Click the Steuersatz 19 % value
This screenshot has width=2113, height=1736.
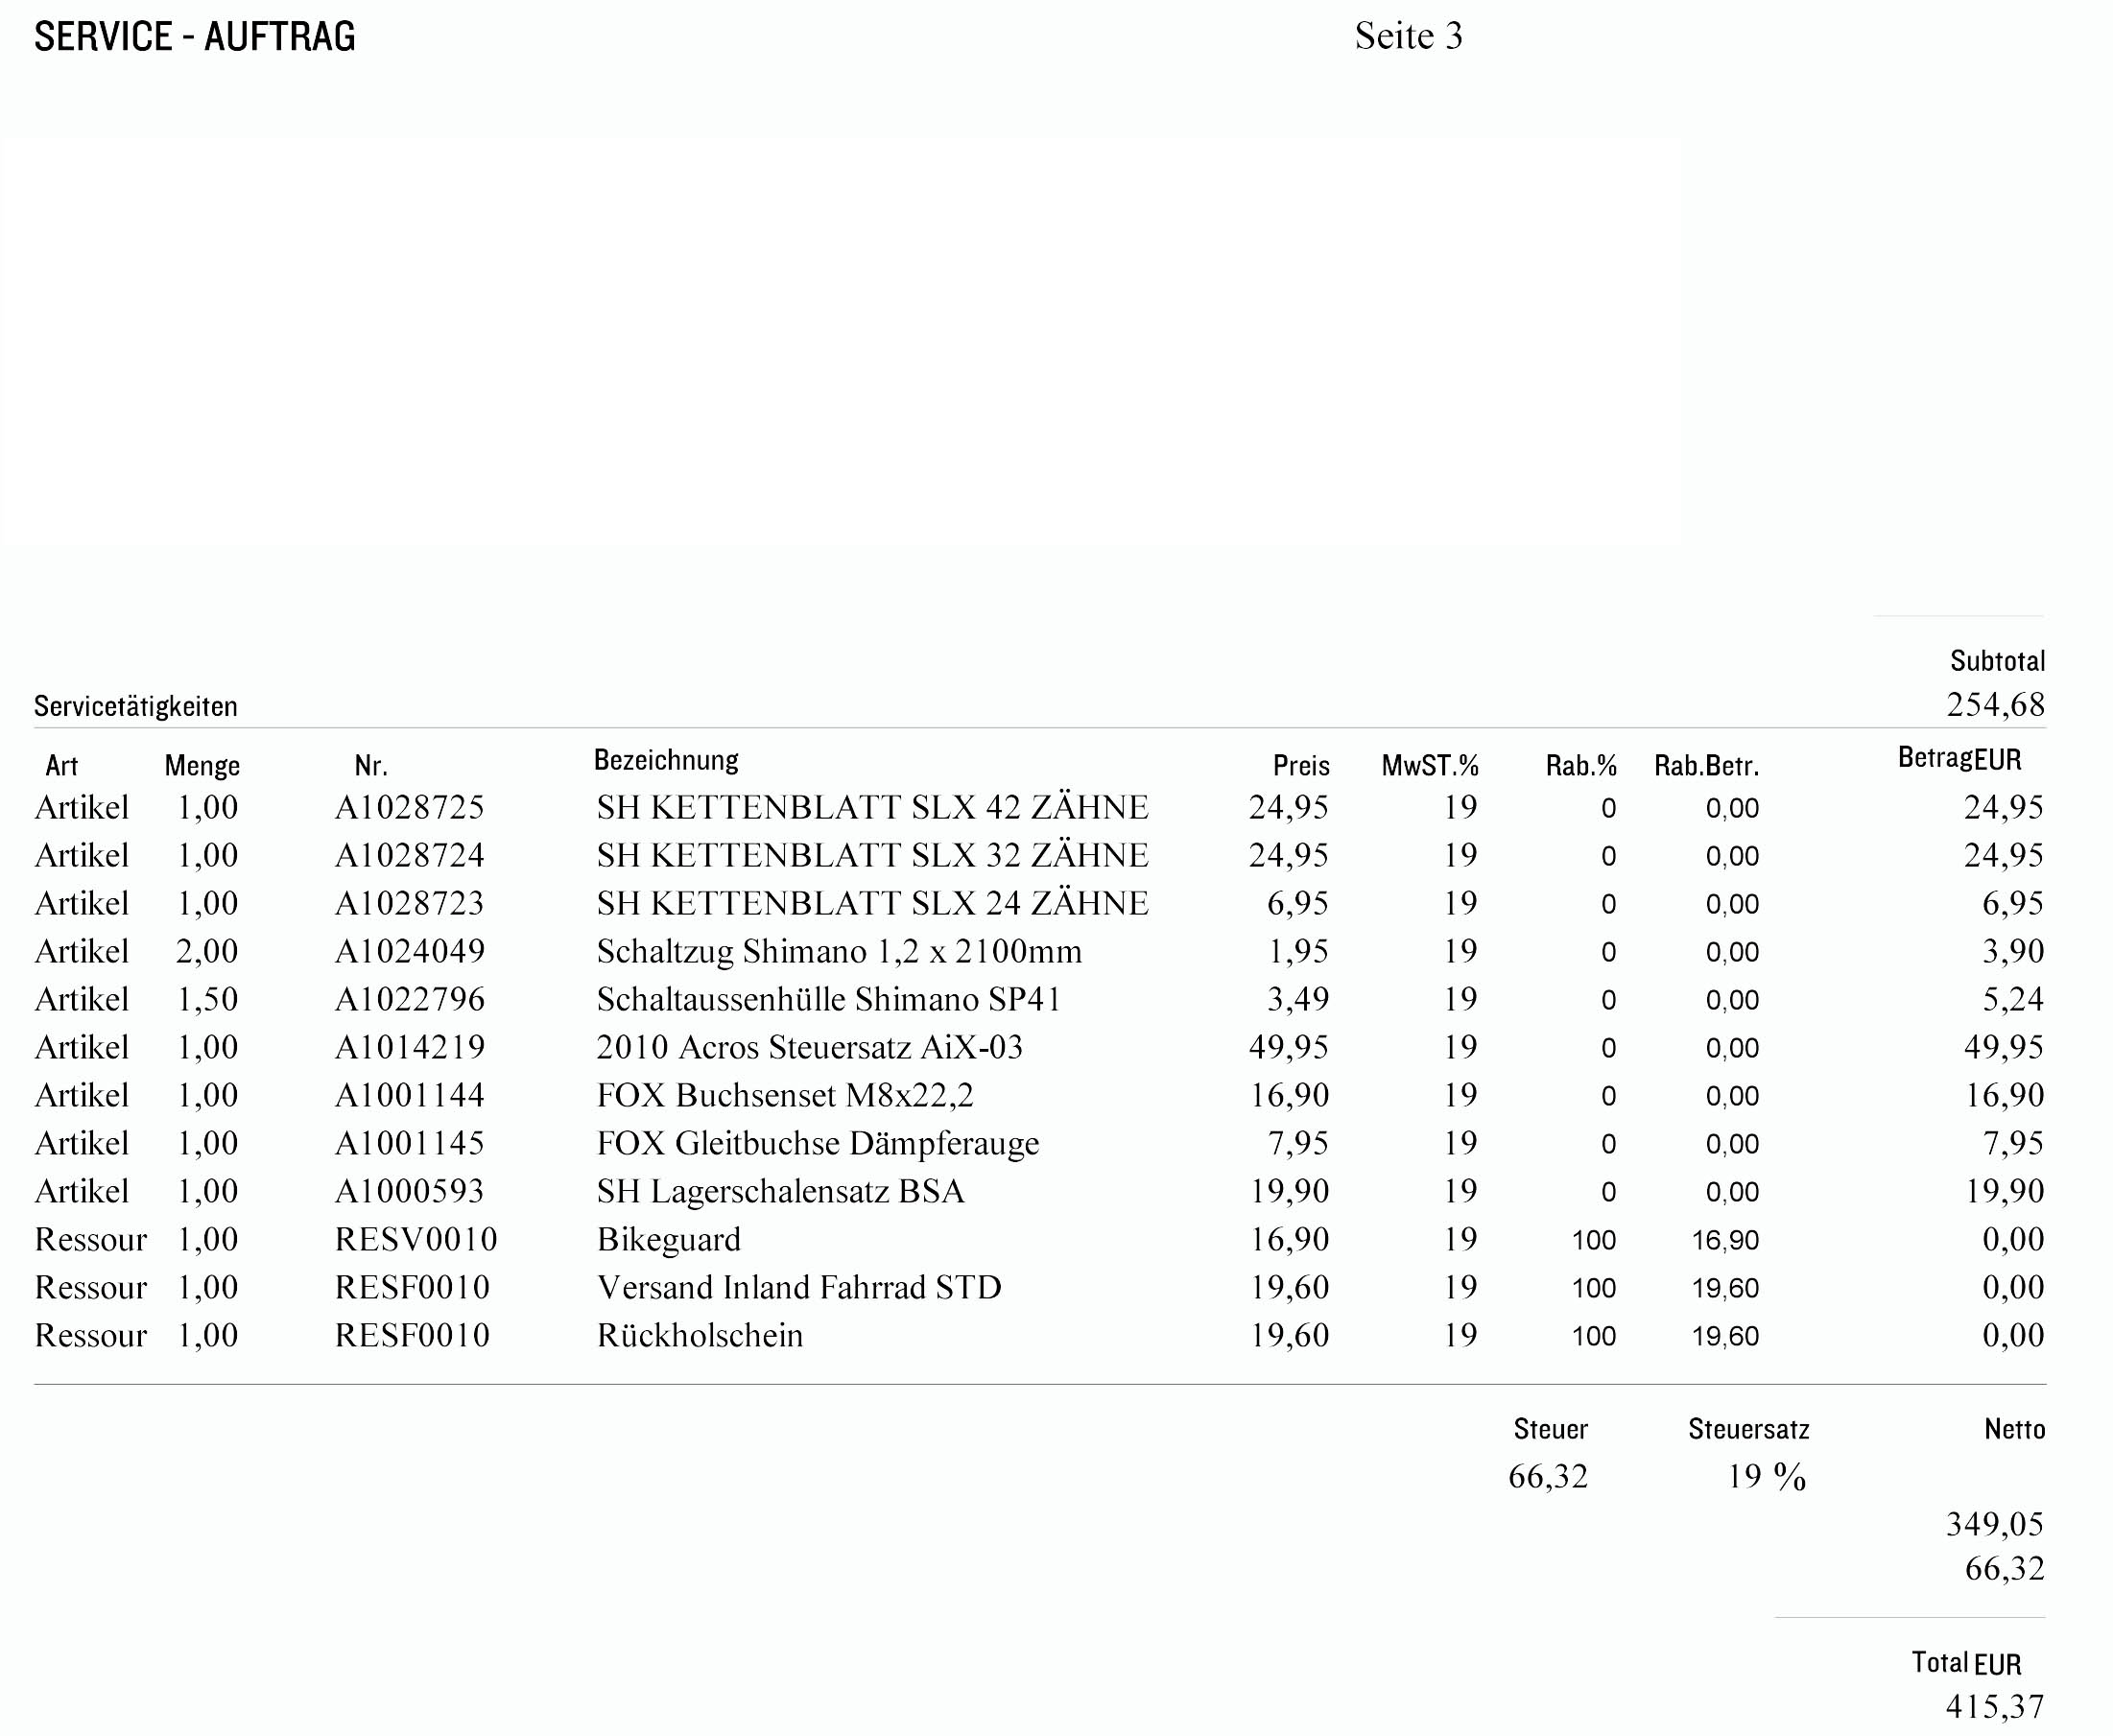pyautogui.click(x=1766, y=1477)
